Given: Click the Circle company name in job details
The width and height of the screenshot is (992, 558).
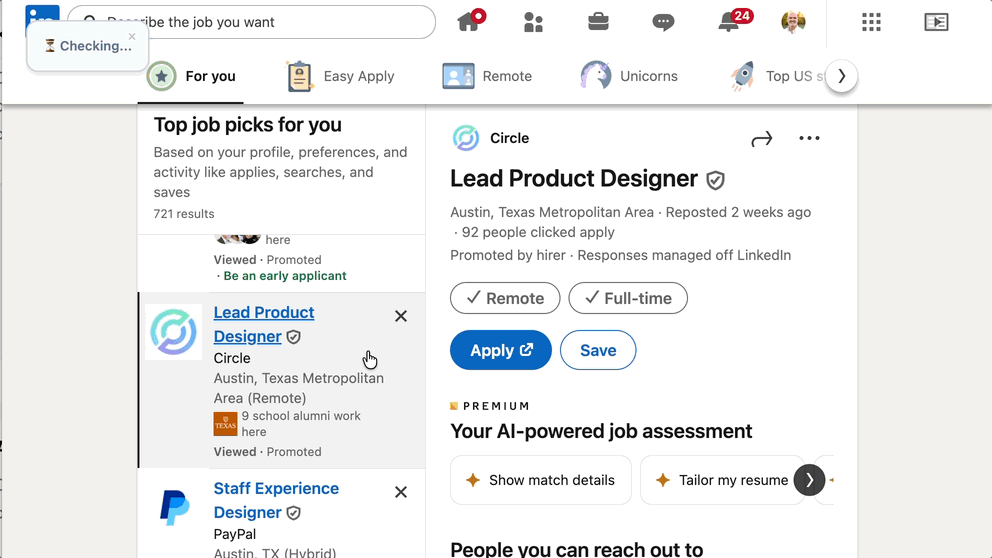Looking at the screenshot, I should coord(509,138).
